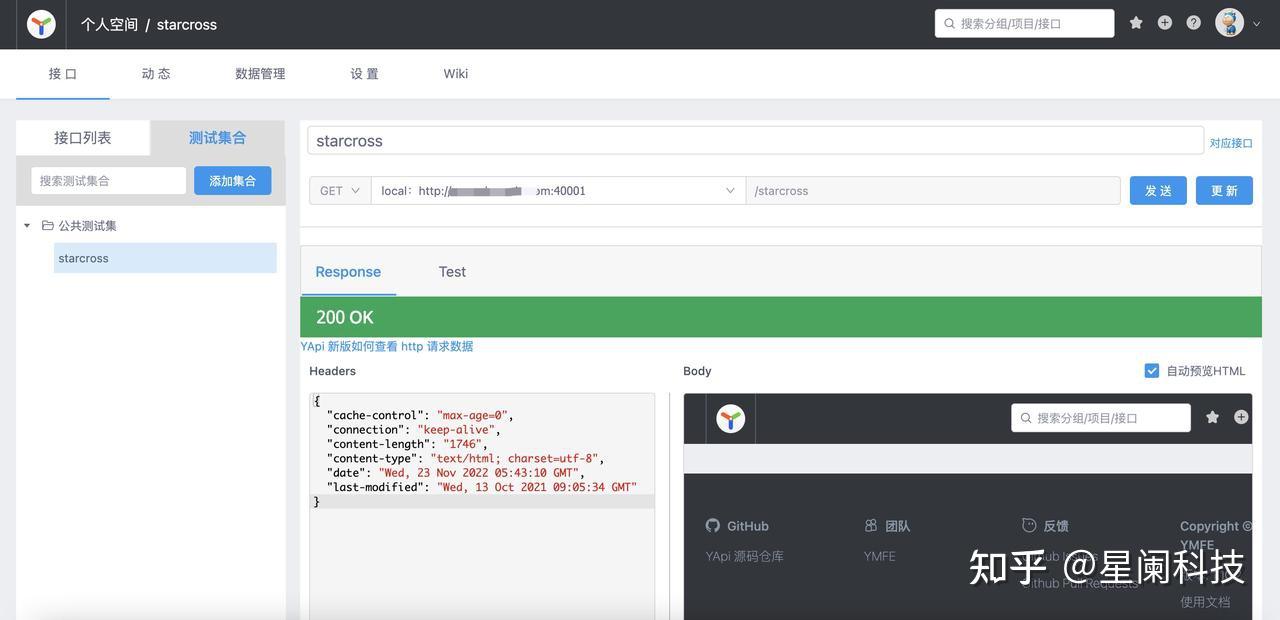Click the 添加集合 button
Image resolution: width=1280 pixels, height=620 pixels.
[x=232, y=181]
